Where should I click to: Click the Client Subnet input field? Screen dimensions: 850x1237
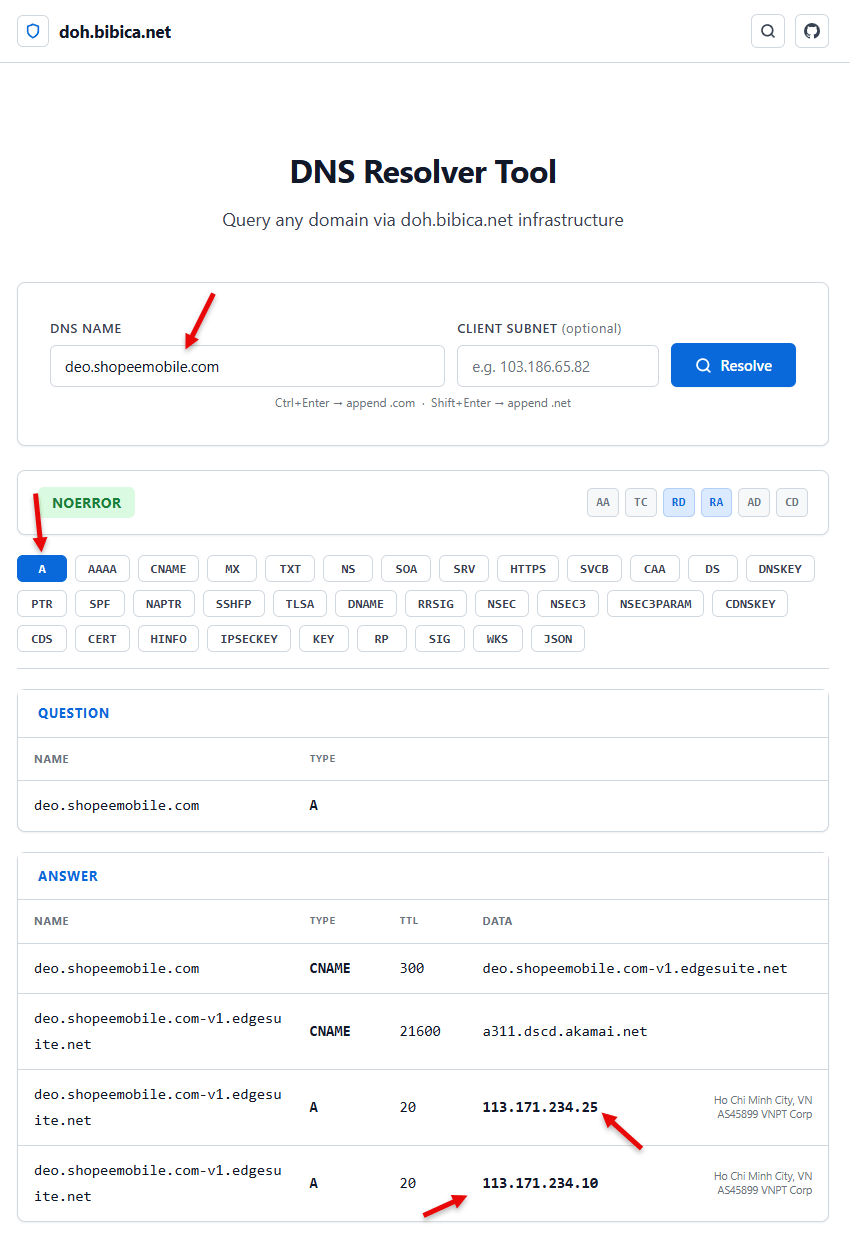(558, 366)
